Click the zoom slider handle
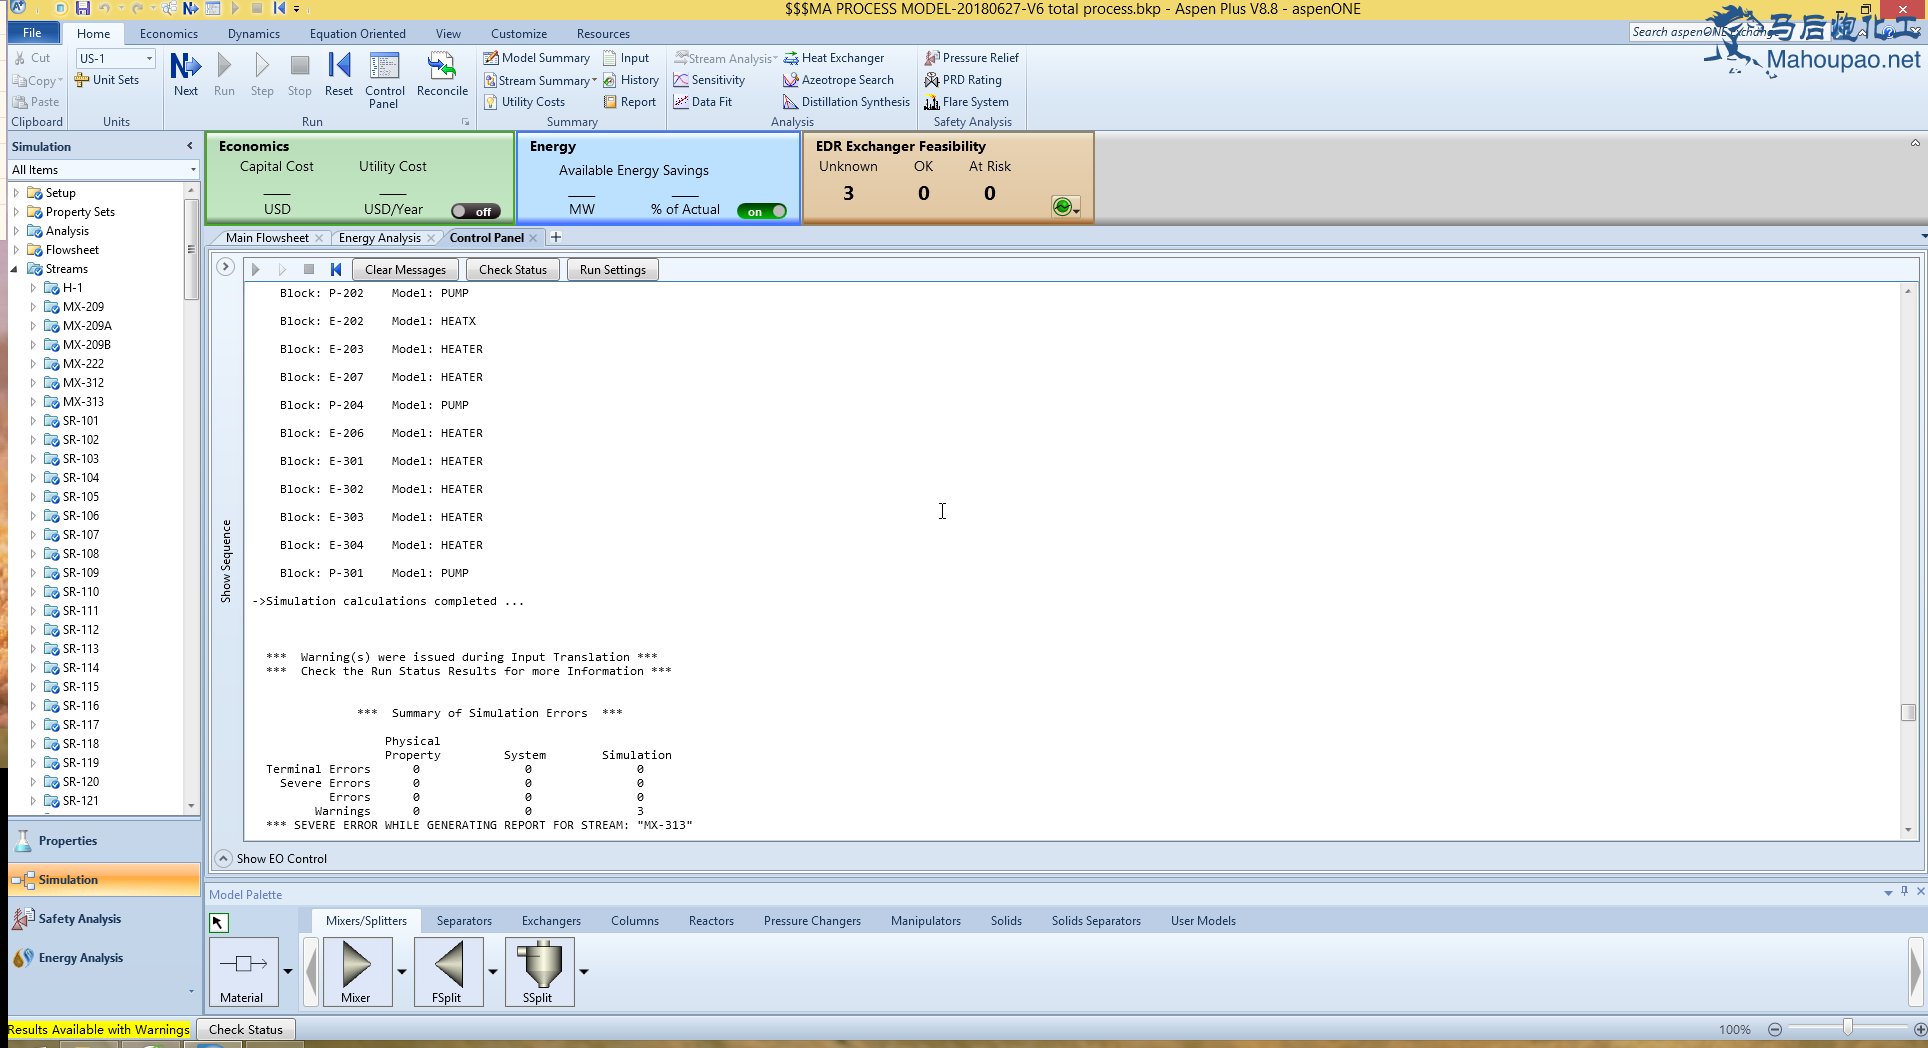This screenshot has width=1928, height=1048. click(x=1848, y=1028)
